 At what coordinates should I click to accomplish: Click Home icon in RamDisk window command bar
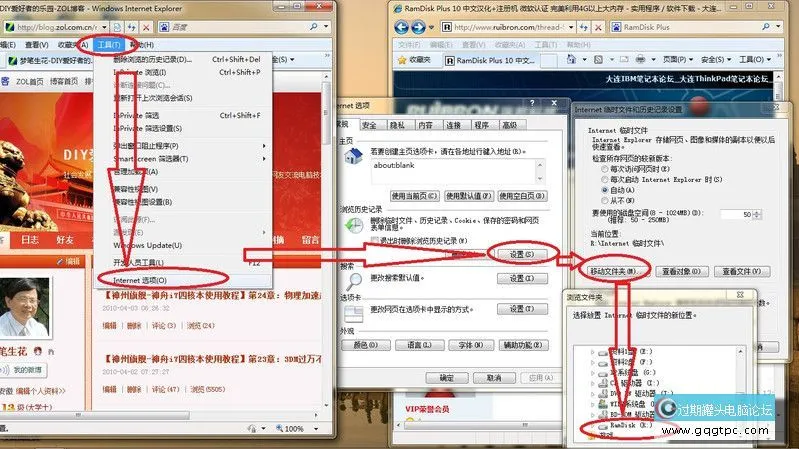click(x=571, y=60)
